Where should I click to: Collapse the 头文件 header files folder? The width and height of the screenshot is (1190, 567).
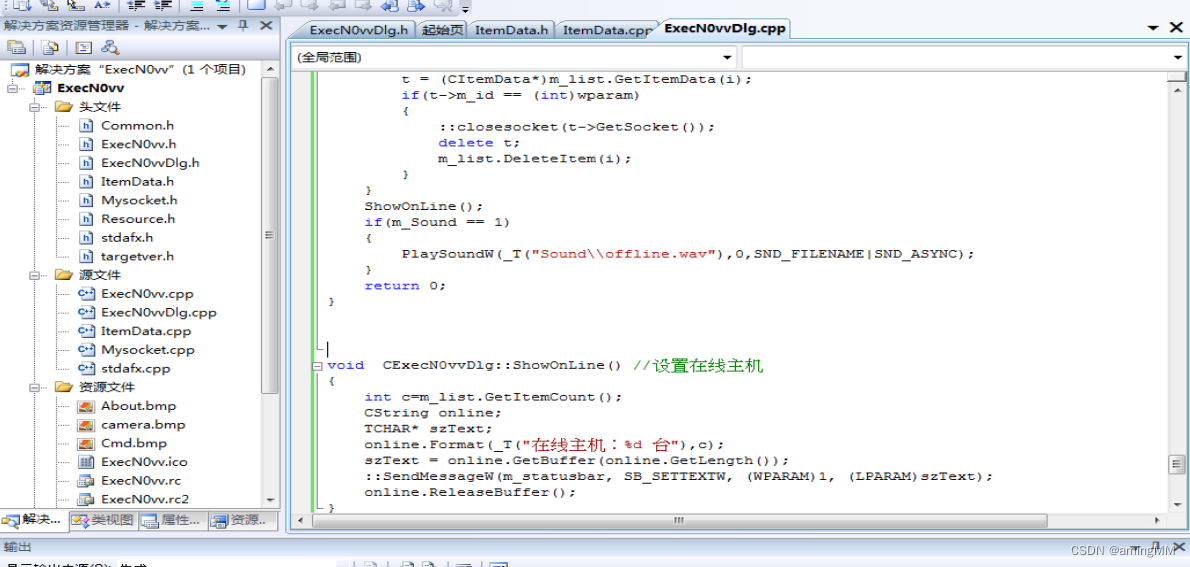34,107
